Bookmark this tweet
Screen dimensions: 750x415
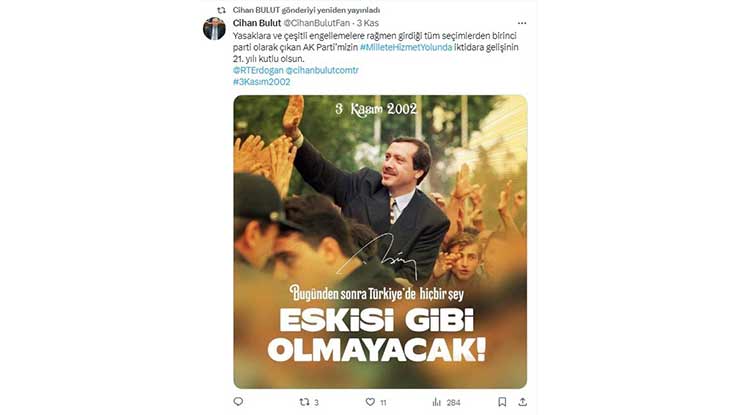click(502, 402)
